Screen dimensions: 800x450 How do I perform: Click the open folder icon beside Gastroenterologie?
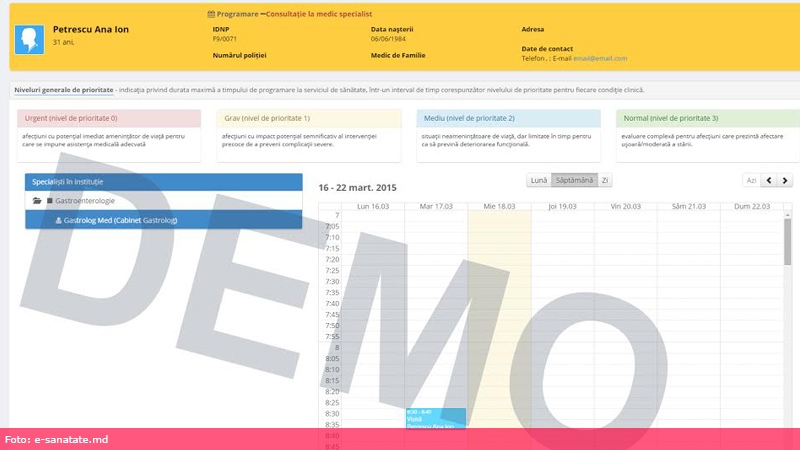click(37, 201)
